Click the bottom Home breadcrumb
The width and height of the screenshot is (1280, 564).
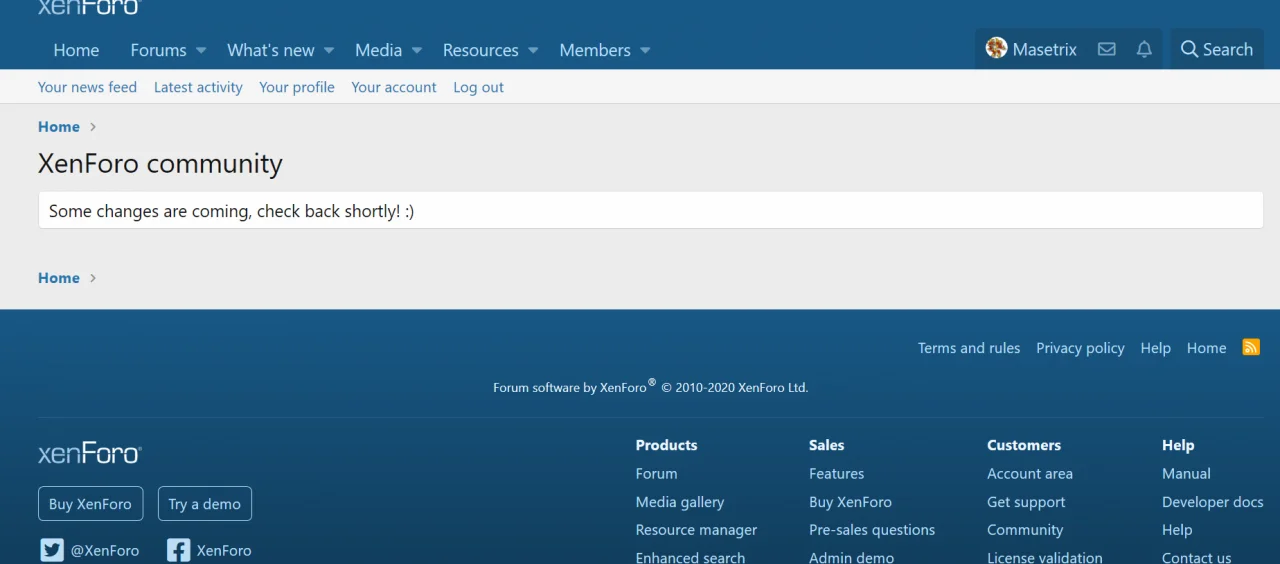tap(59, 278)
